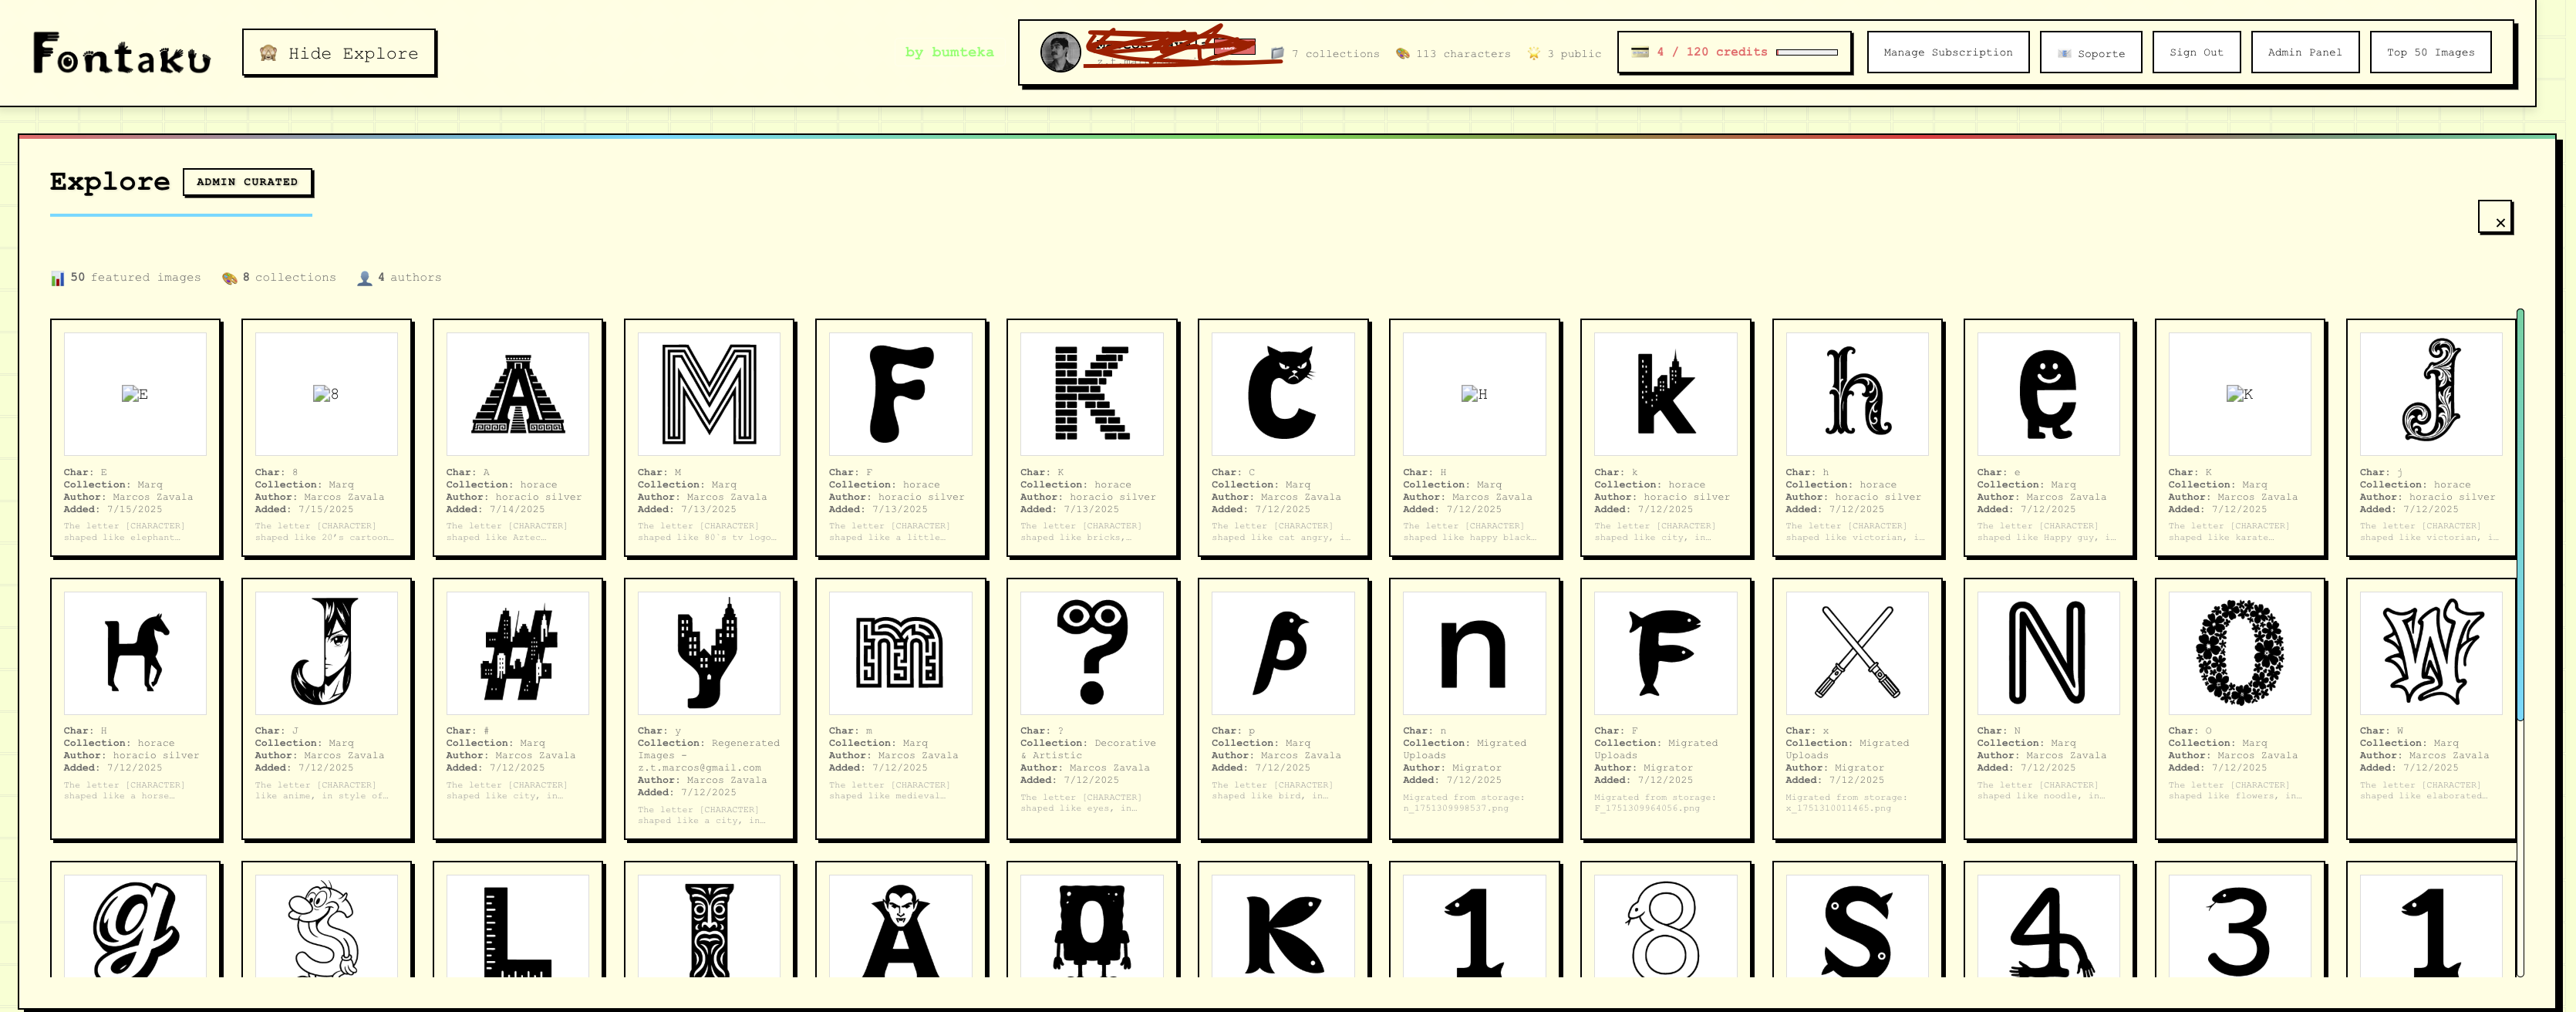The image size is (2576, 1012).
Task: Open the cartoon snake S thumbnail
Action: 326,927
